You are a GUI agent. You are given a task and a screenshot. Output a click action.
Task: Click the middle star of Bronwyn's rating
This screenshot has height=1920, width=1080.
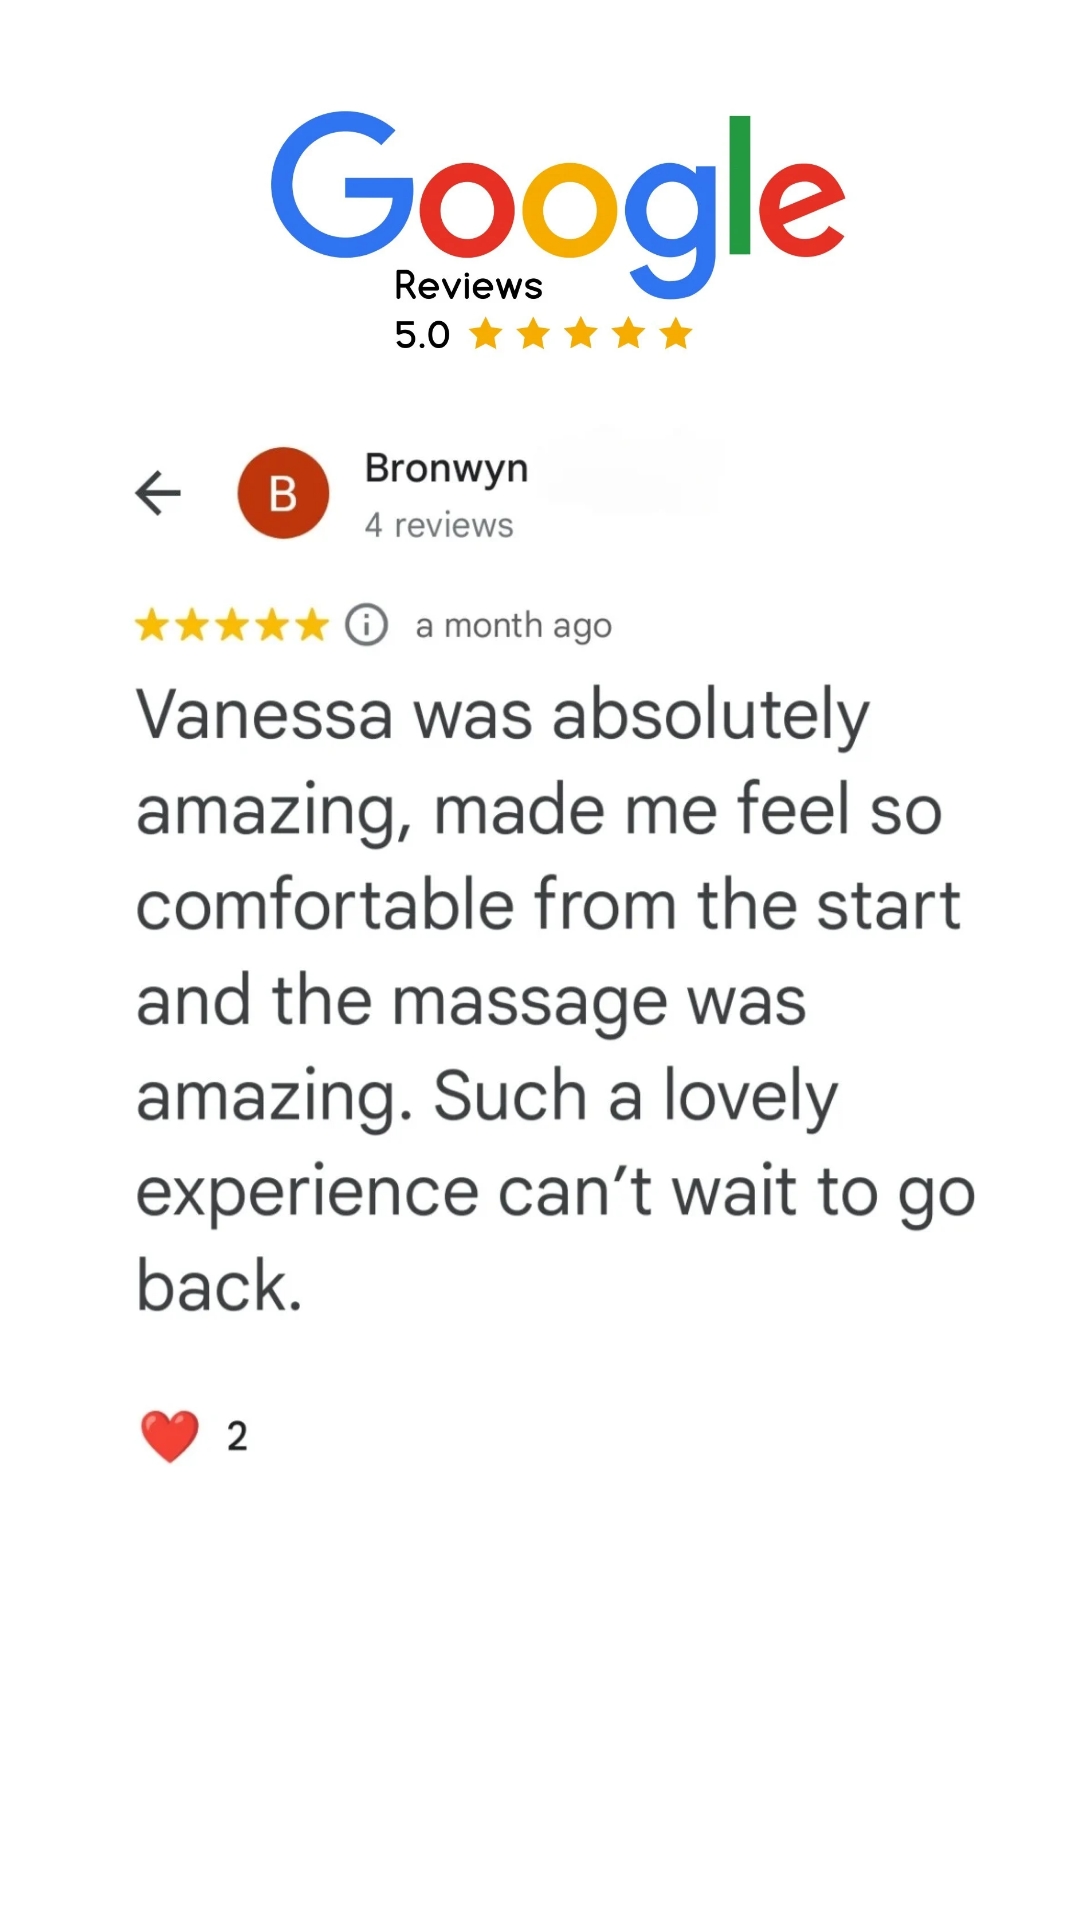click(232, 625)
